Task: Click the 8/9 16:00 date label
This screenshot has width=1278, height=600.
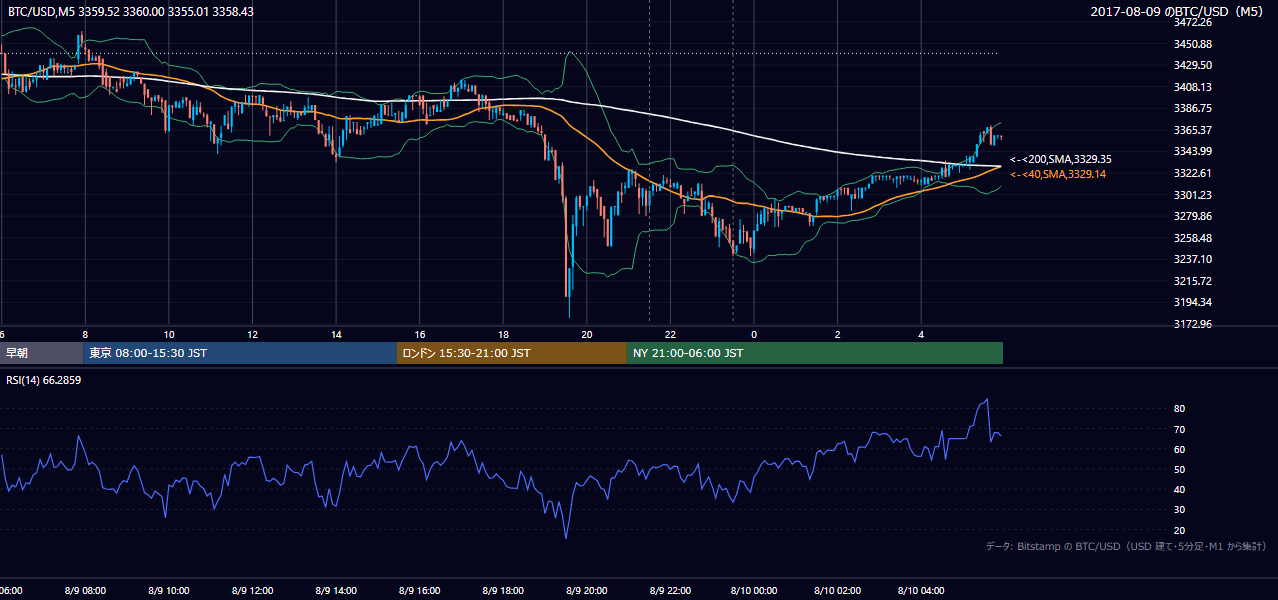Action: (x=420, y=591)
